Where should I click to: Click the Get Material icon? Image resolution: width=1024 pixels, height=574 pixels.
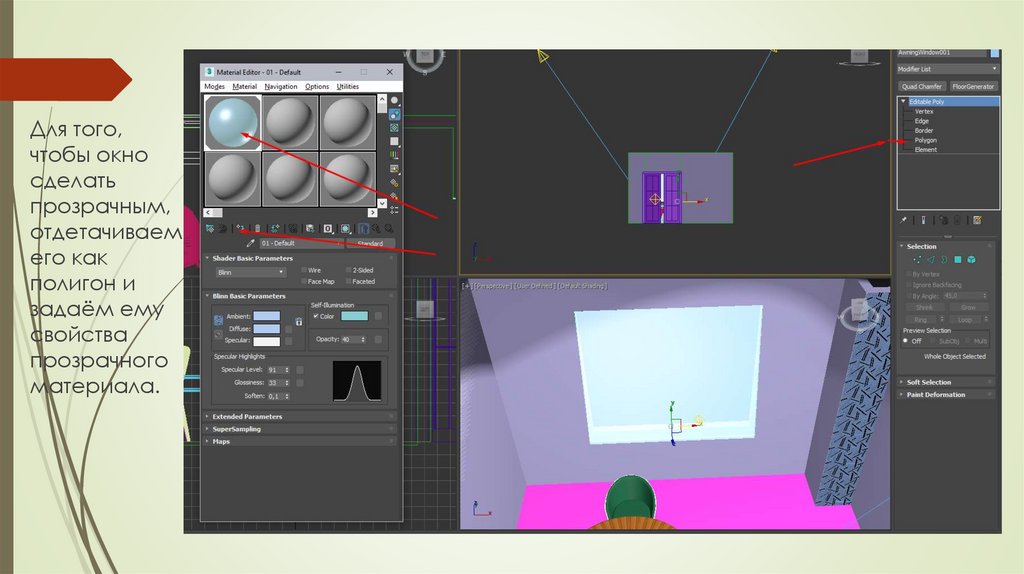coord(209,229)
